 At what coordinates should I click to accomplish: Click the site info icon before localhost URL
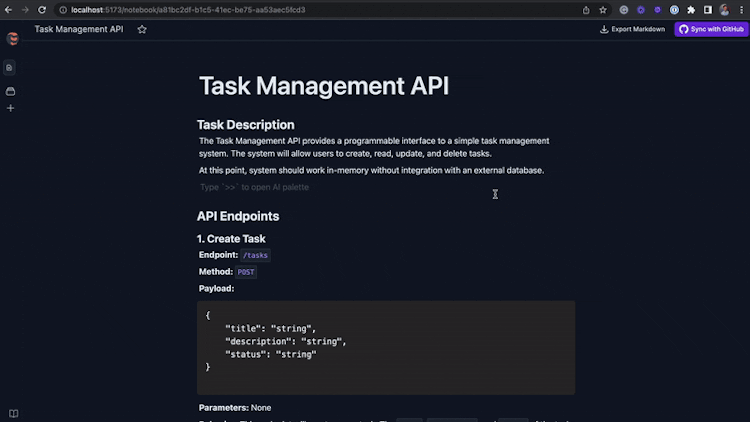(x=62, y=10)
